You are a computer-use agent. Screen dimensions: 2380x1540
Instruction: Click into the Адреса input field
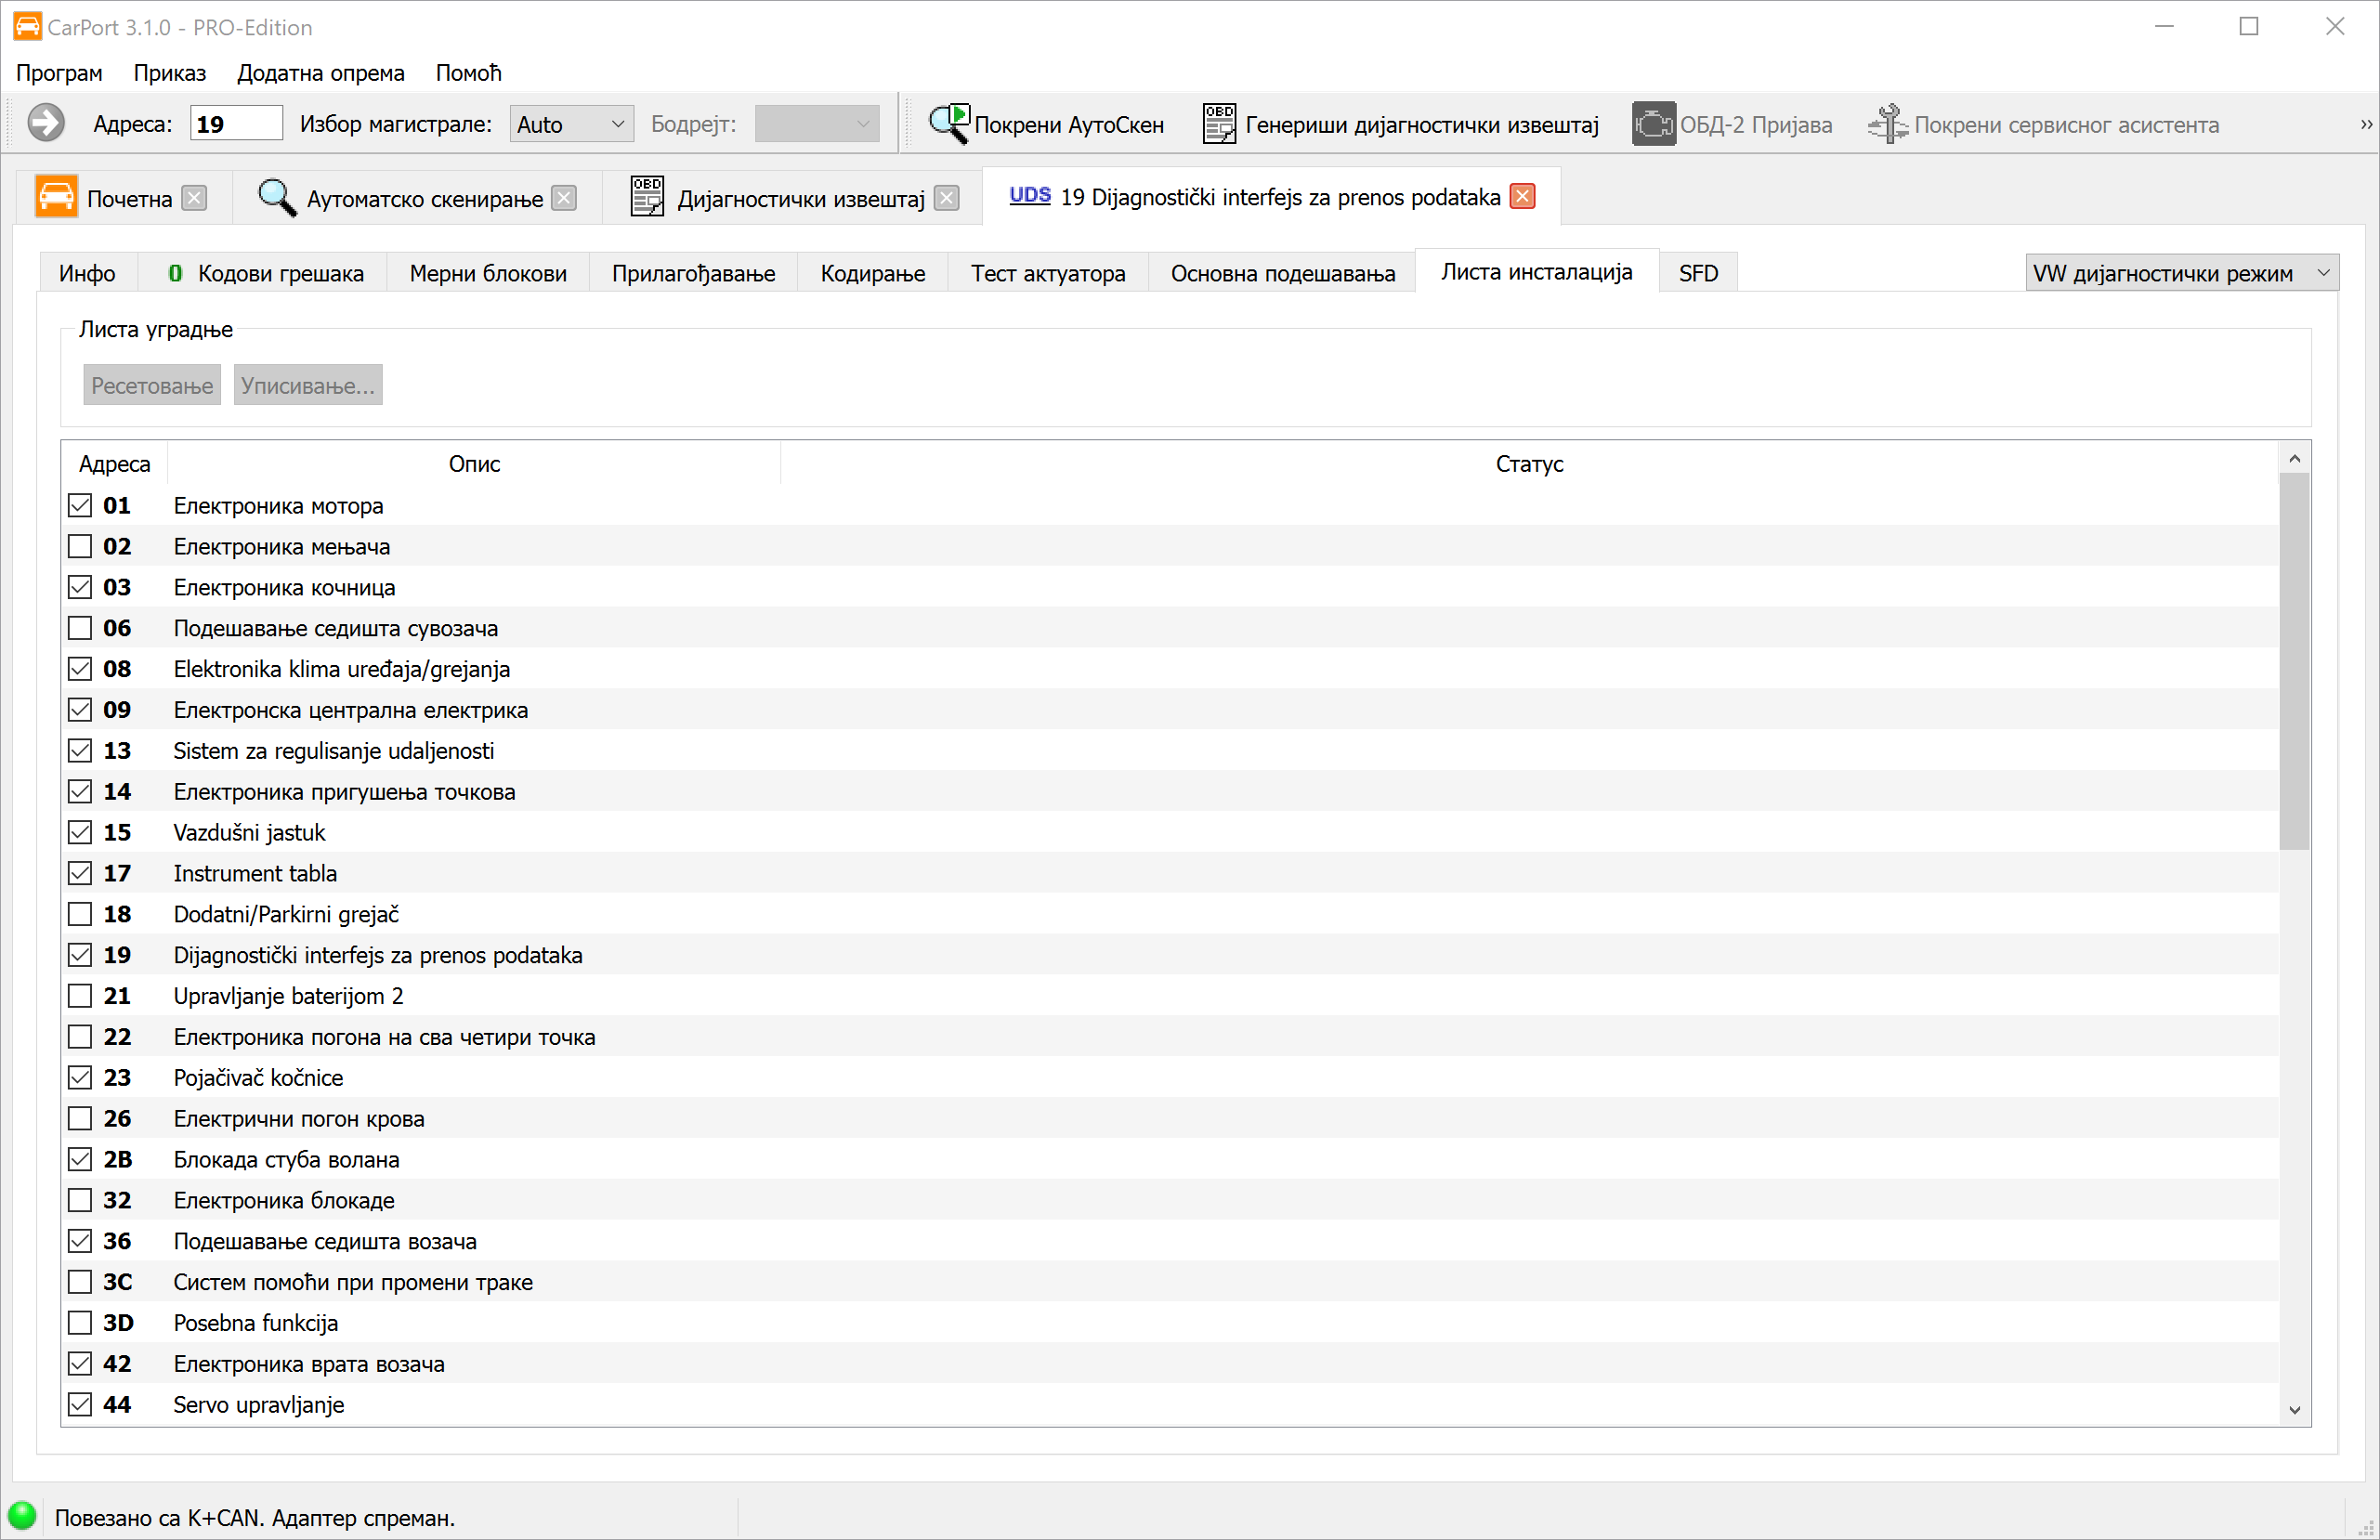pyautogui.click(x=236, y=124)
